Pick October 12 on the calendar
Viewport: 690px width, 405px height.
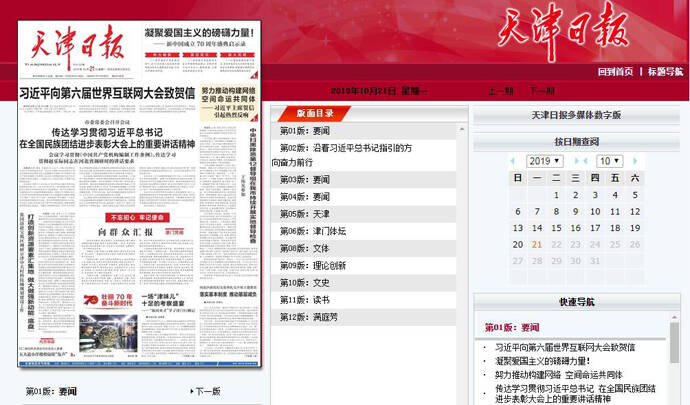(x=635, y=212)
